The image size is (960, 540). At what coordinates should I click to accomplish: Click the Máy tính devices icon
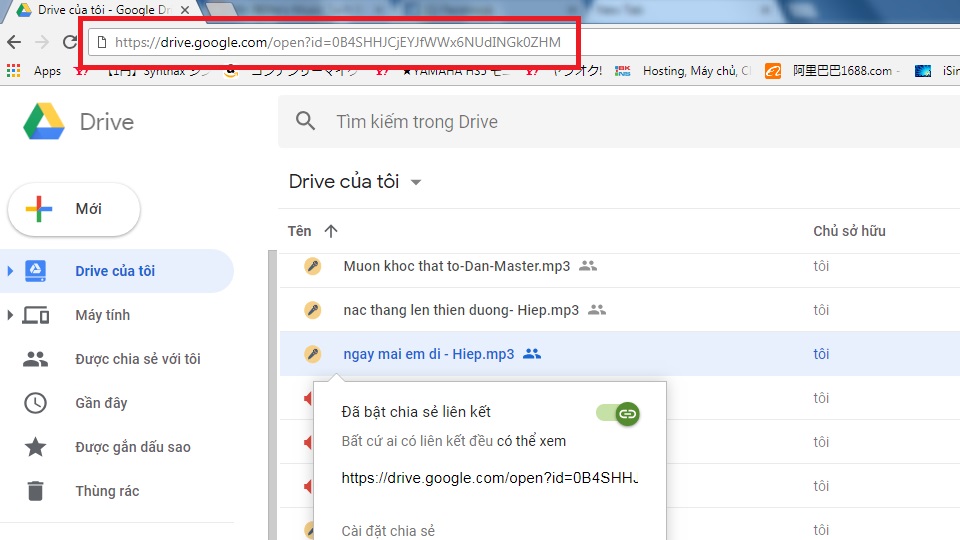coord(36,315)
